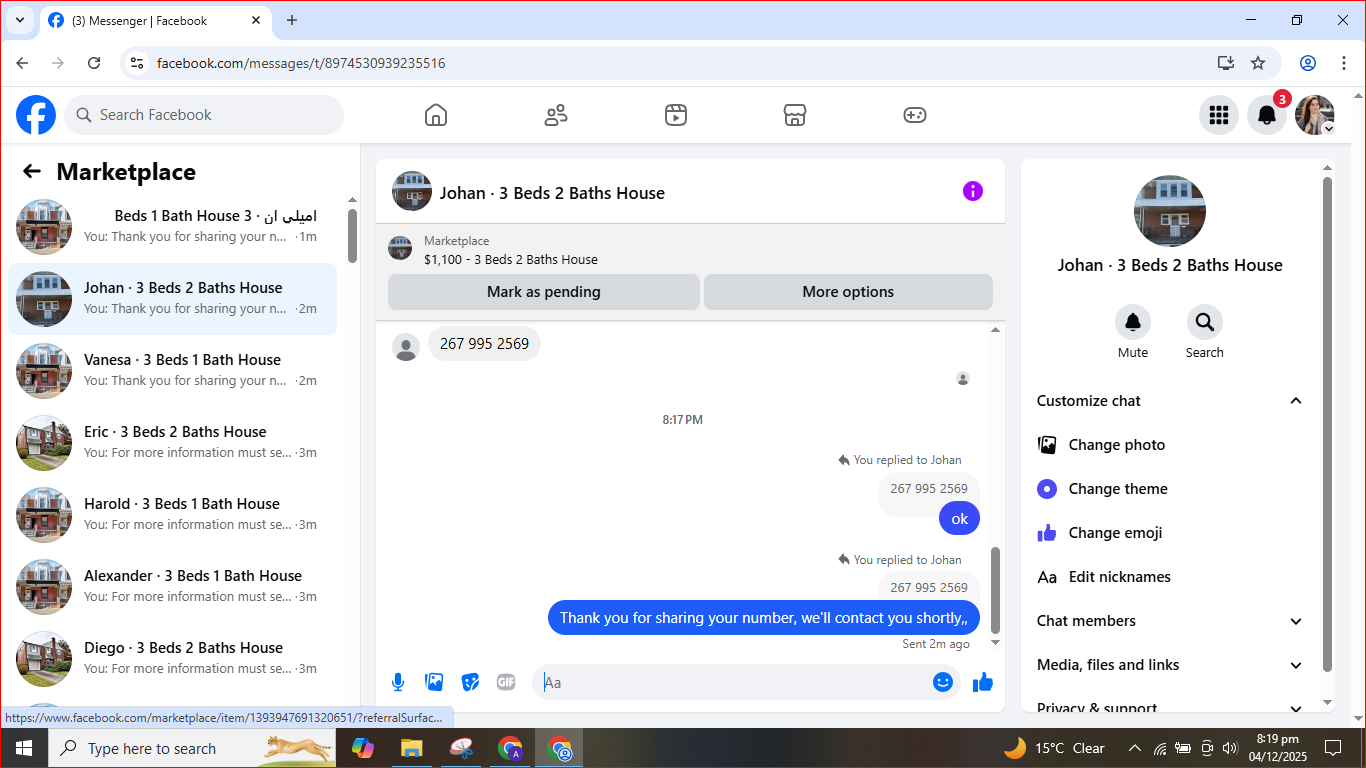Open the Facebook menu grid icon
The width and height of the screenshot is (1366, 768).
coord(1219,115)
